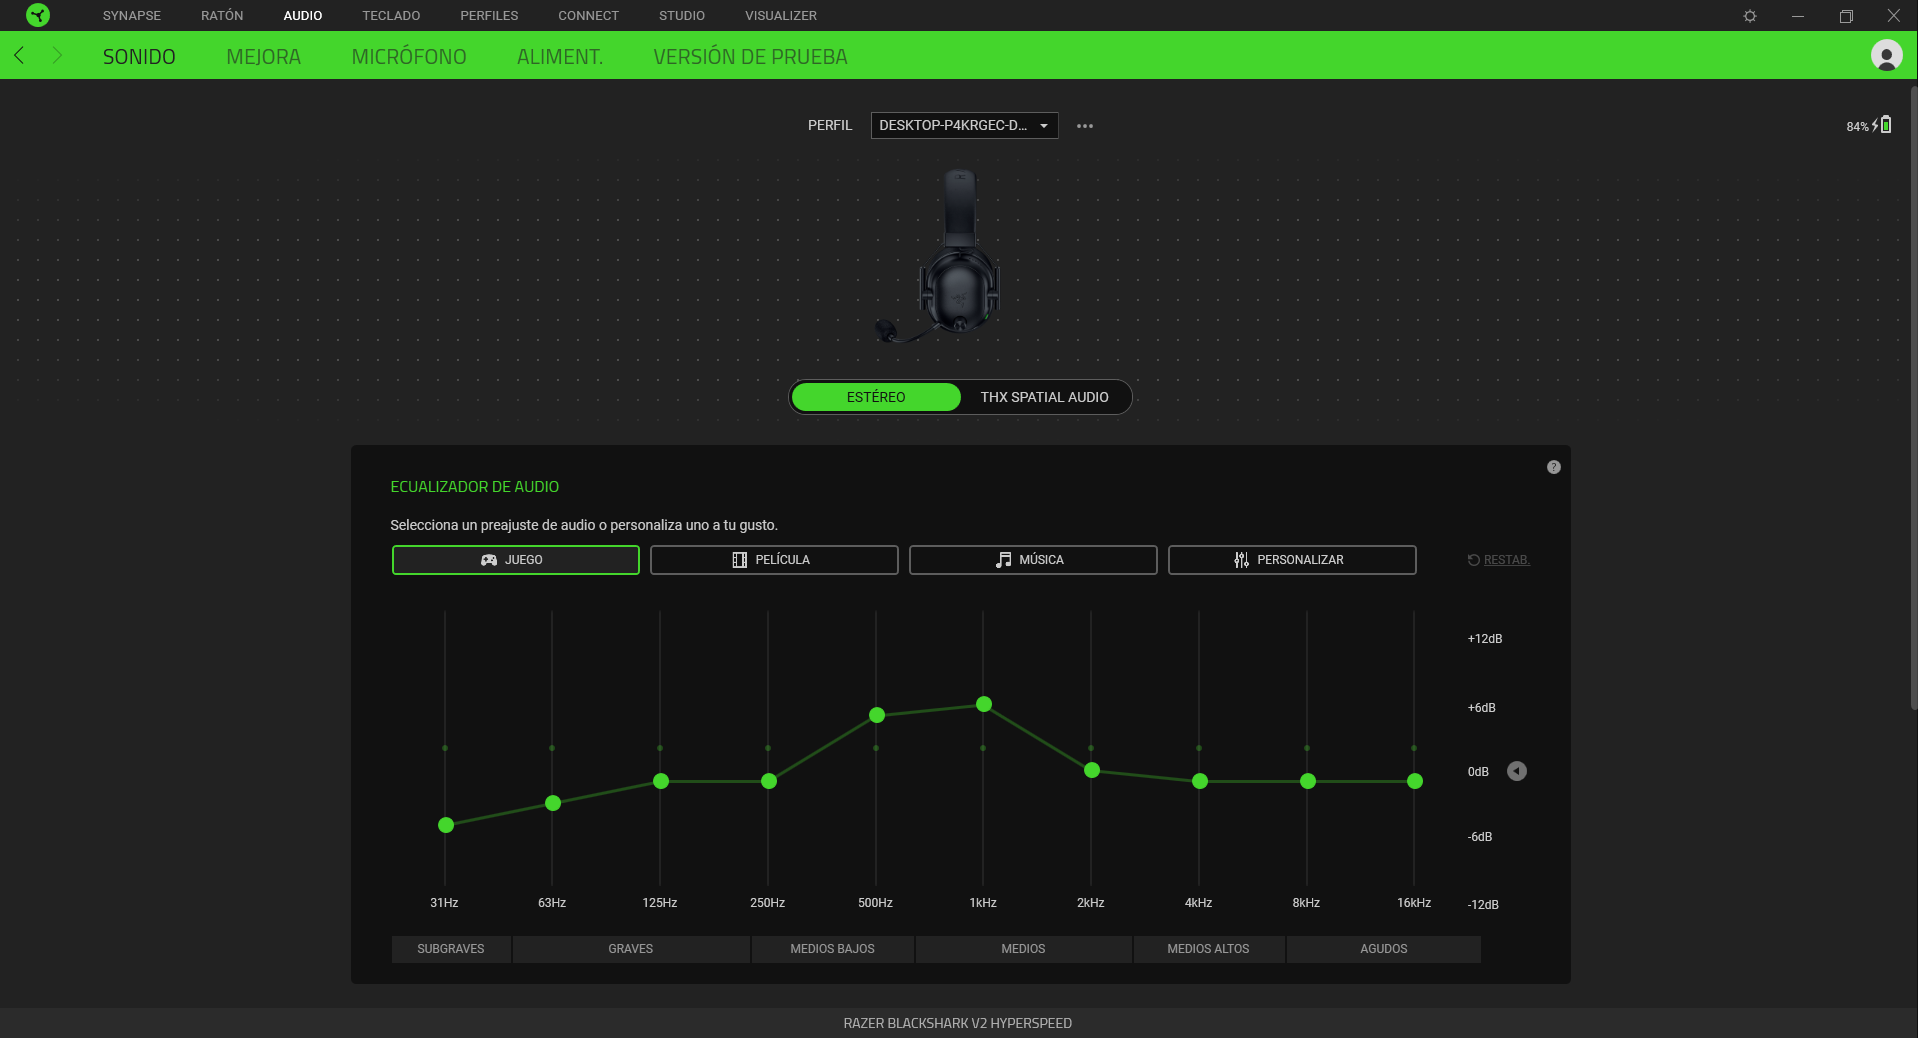Switch to the SONIDO tab
The height and width of the screenshot is (1038, 1918).
pyautogui.click(x=139, y=57)
